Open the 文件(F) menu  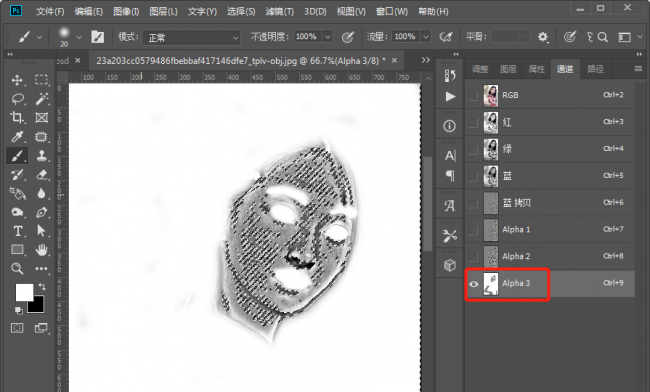[50, 12]
